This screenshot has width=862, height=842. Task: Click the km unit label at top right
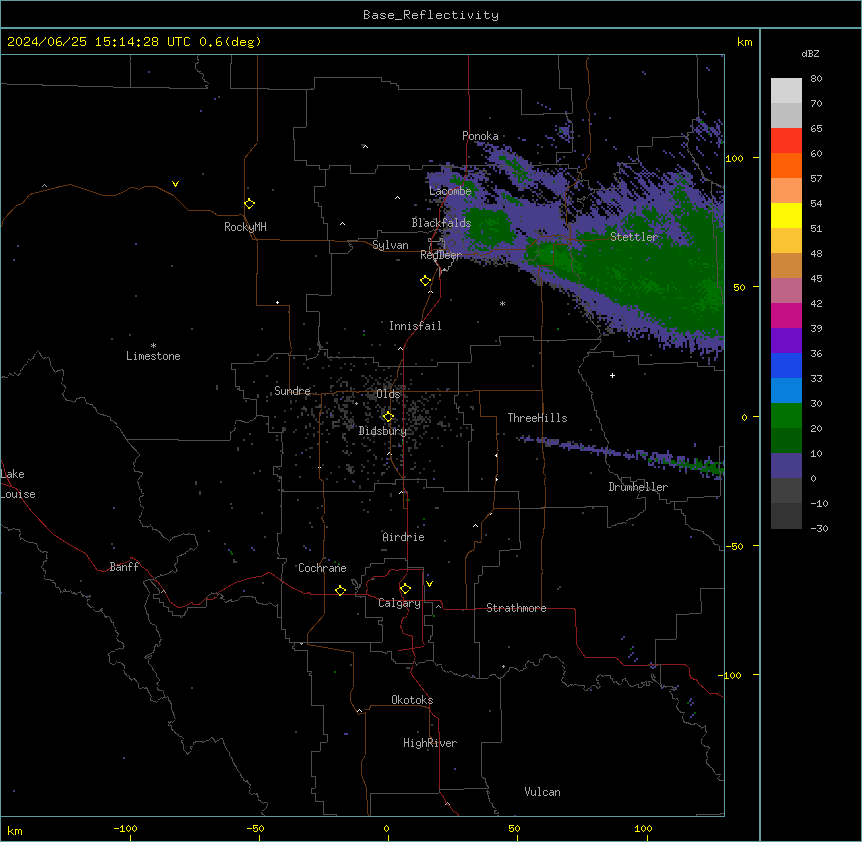coord(744,42)
